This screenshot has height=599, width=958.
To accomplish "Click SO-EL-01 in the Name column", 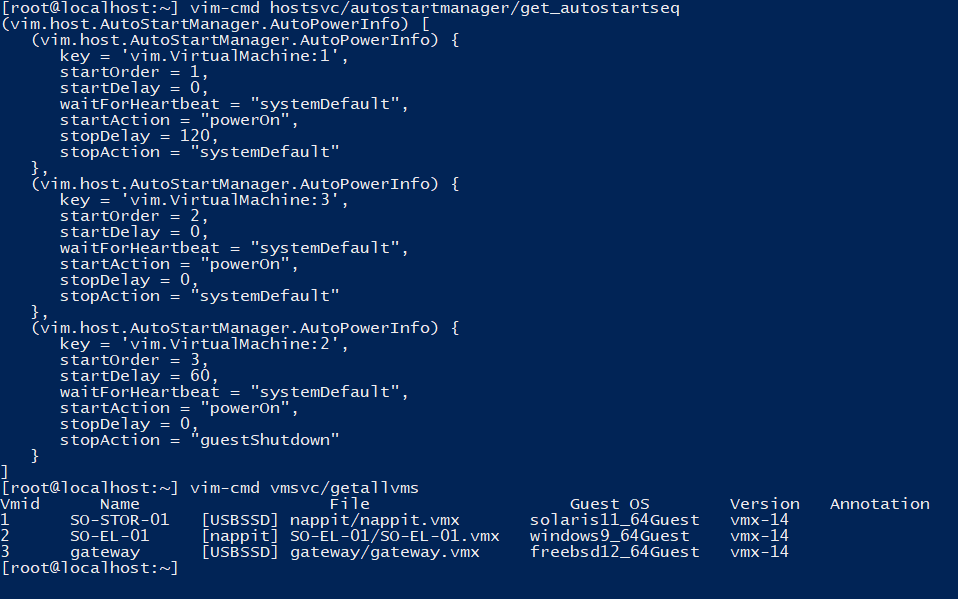I will (109, 536).
